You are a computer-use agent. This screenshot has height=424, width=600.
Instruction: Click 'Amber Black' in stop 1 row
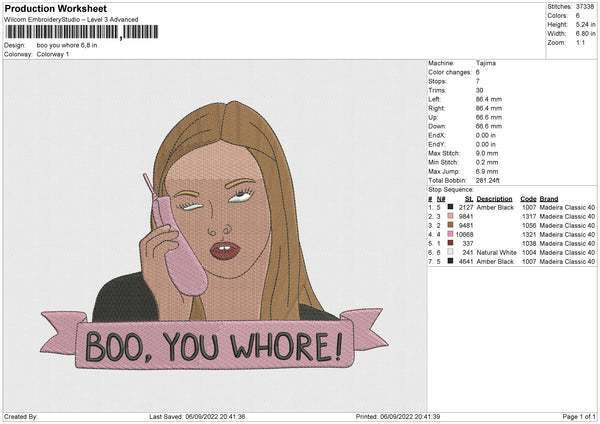pos(495,207)
